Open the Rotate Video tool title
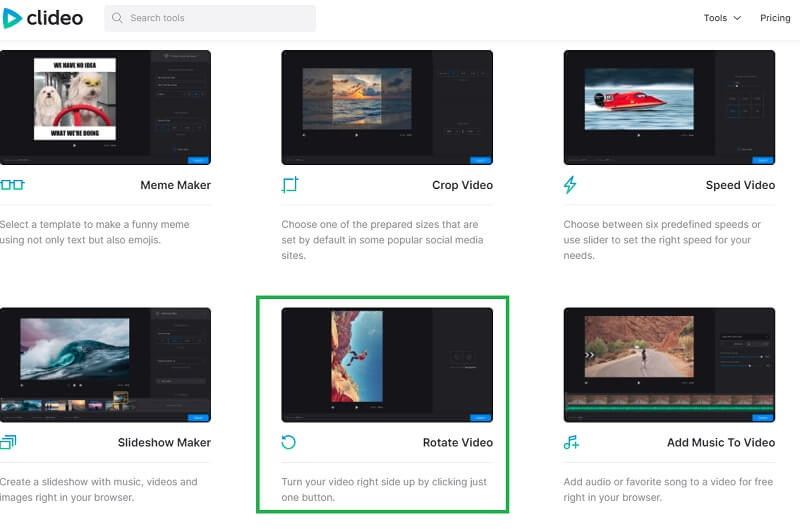Viewport: 800px width, 529px height. pos(457,442)
